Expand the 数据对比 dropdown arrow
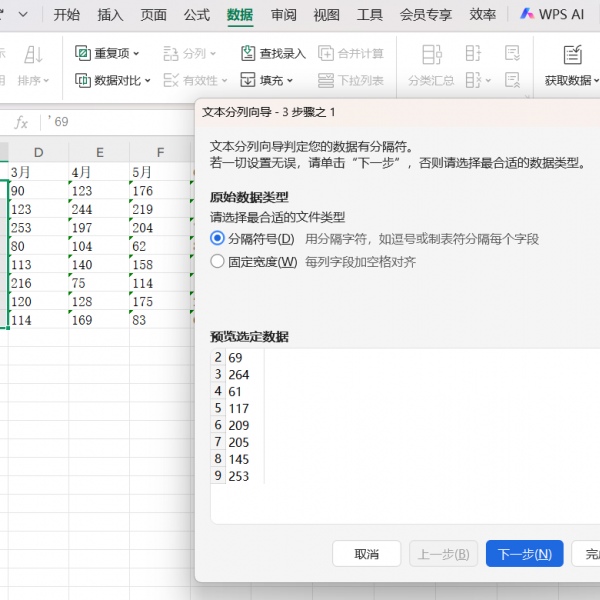 pos(148,81)
